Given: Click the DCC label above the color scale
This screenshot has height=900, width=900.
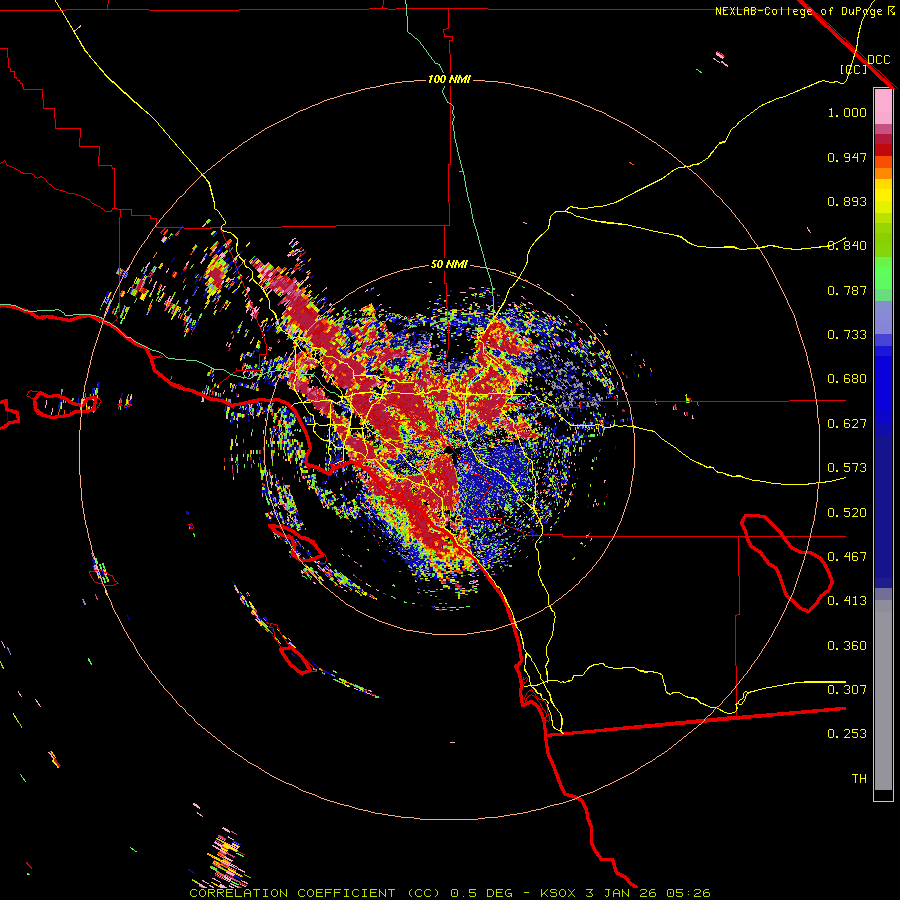Looking at the screenshot, I should [x=879, y=60].
